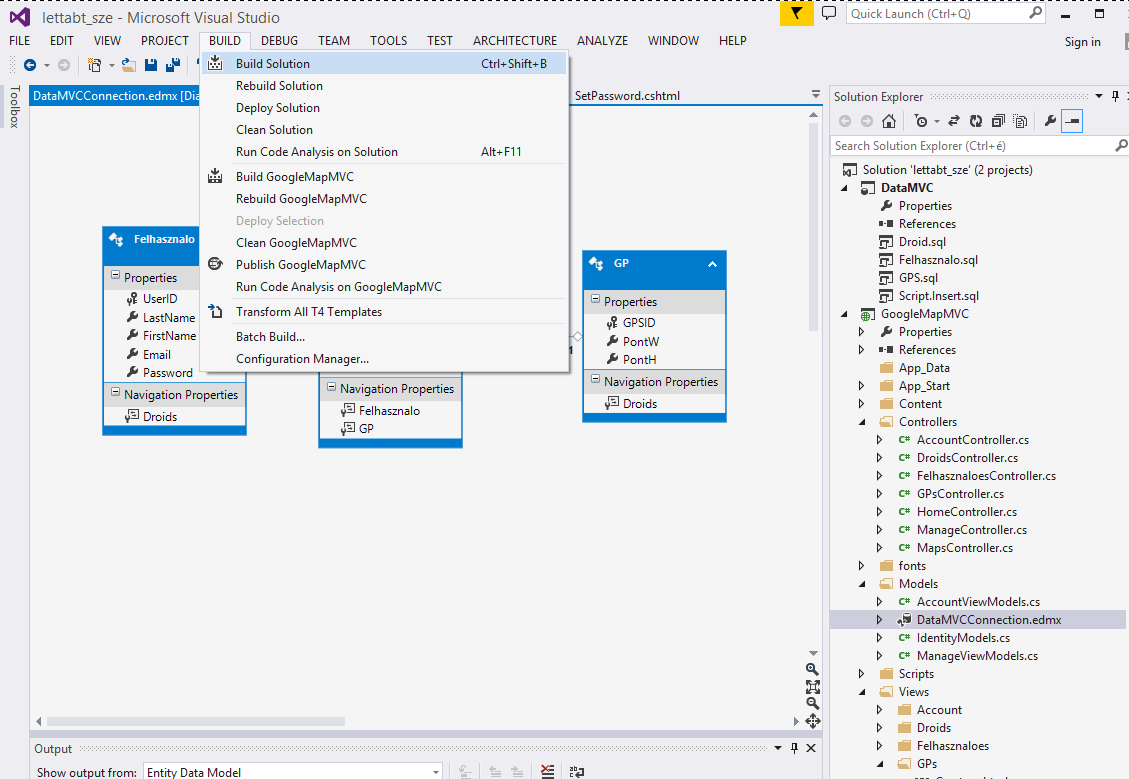Screen dimensions: 1129x779
Task: Open the Output window options dropdown
Action: pos(778,748)
